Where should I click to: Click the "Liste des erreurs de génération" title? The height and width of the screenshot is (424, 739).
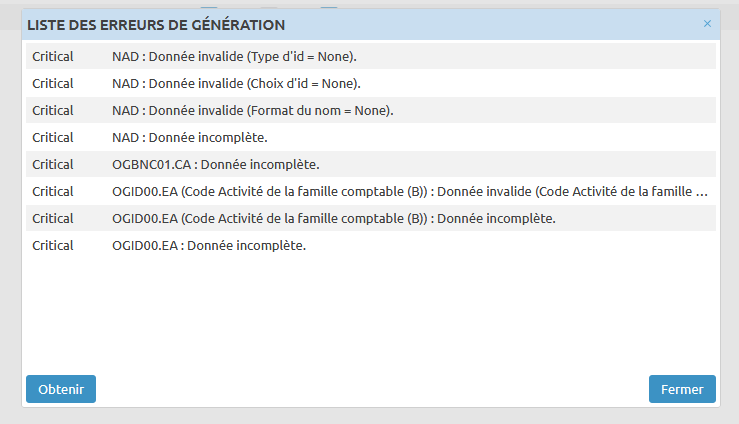pyautogui.click(x=156, y=24)
